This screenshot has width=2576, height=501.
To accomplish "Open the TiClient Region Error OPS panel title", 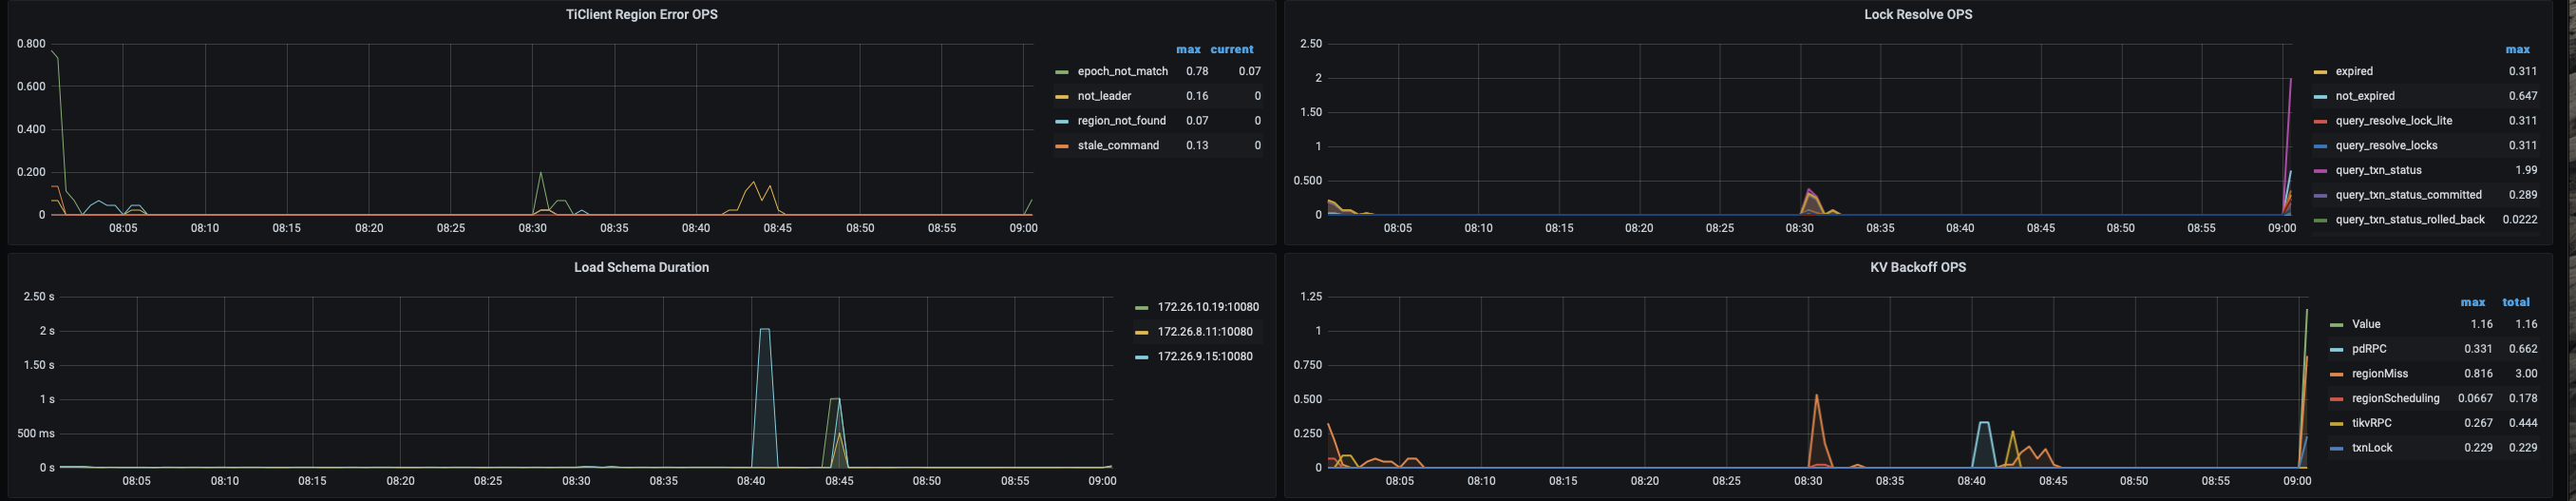I will coord(641,15).
